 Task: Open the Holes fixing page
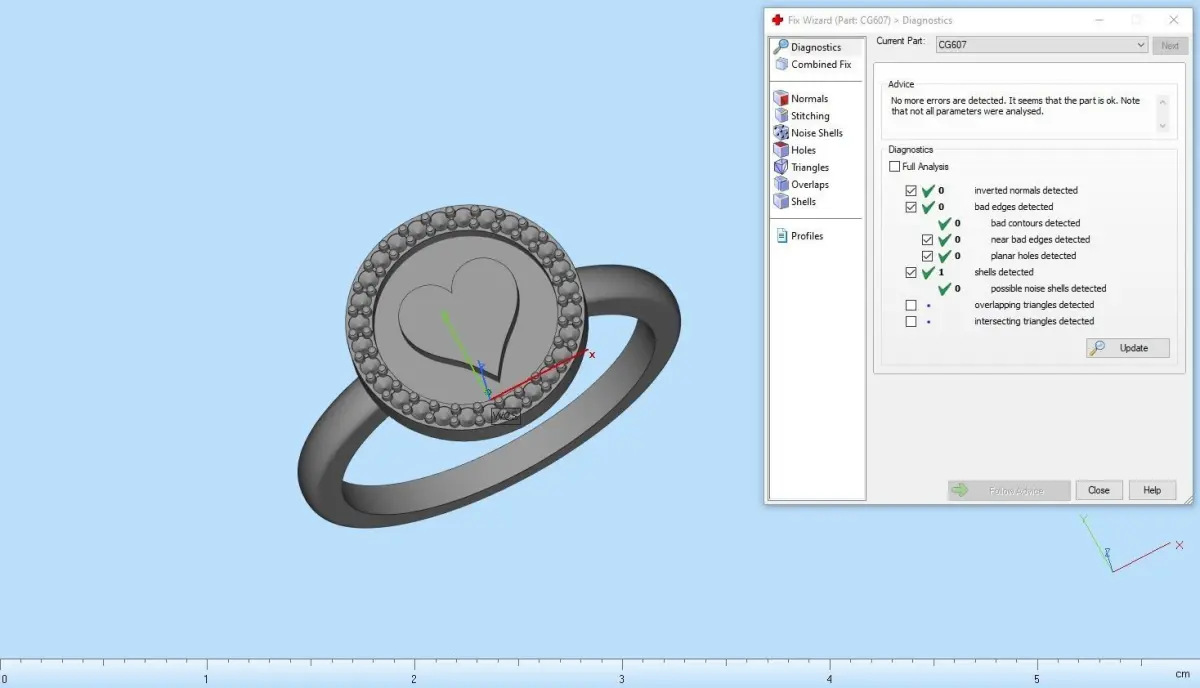(x=795, y=150)
